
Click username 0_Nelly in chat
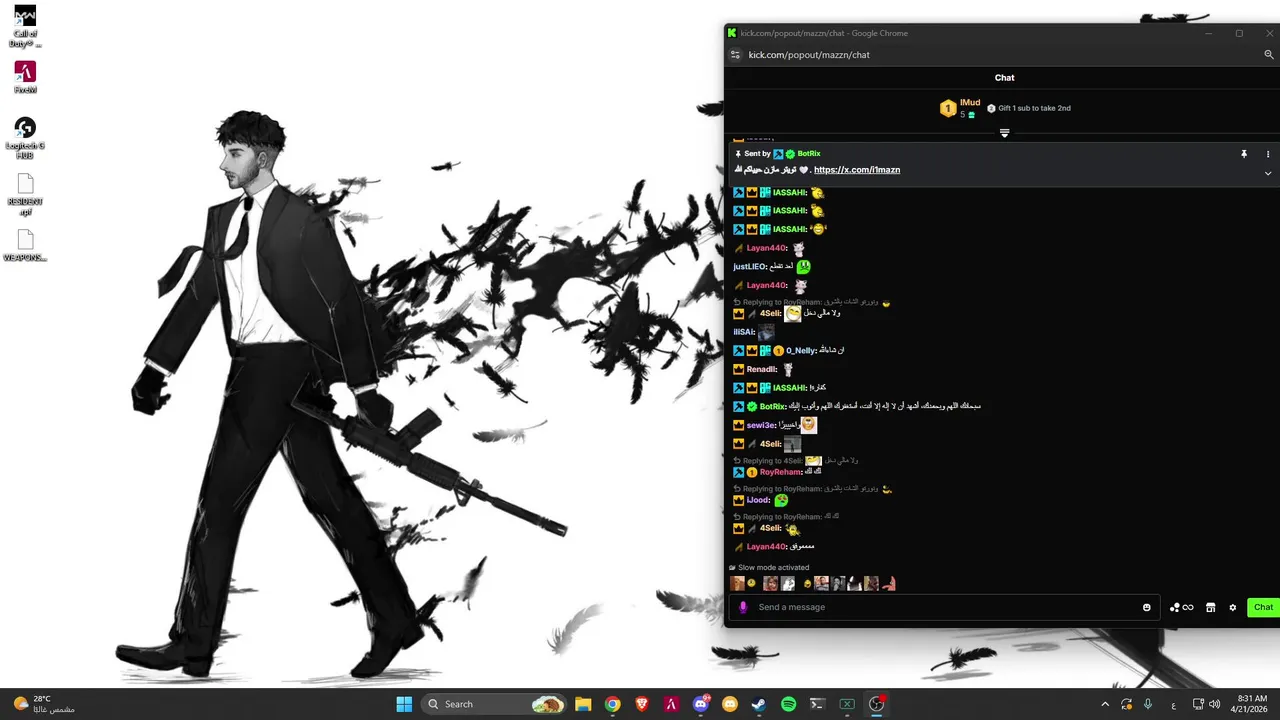pyautogui.click(x=801, y=351)
